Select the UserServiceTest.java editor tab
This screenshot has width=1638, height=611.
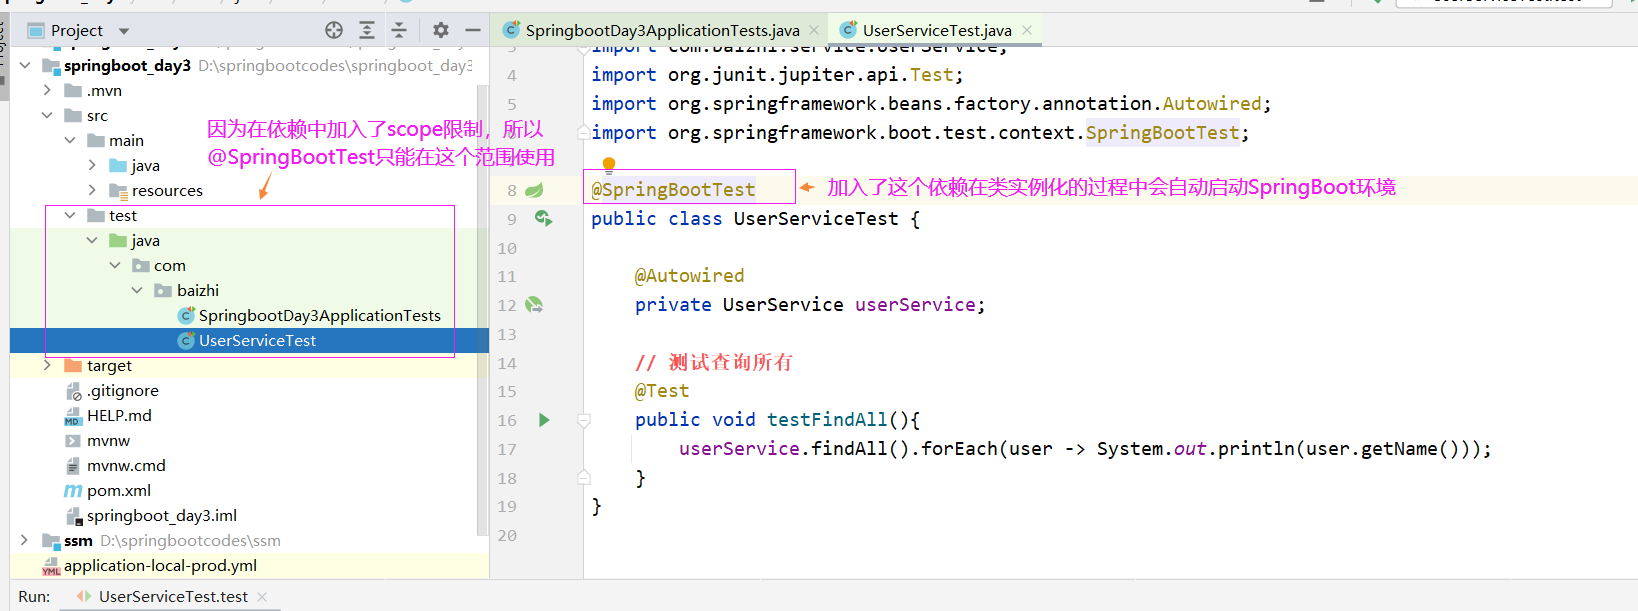(937, 30)
